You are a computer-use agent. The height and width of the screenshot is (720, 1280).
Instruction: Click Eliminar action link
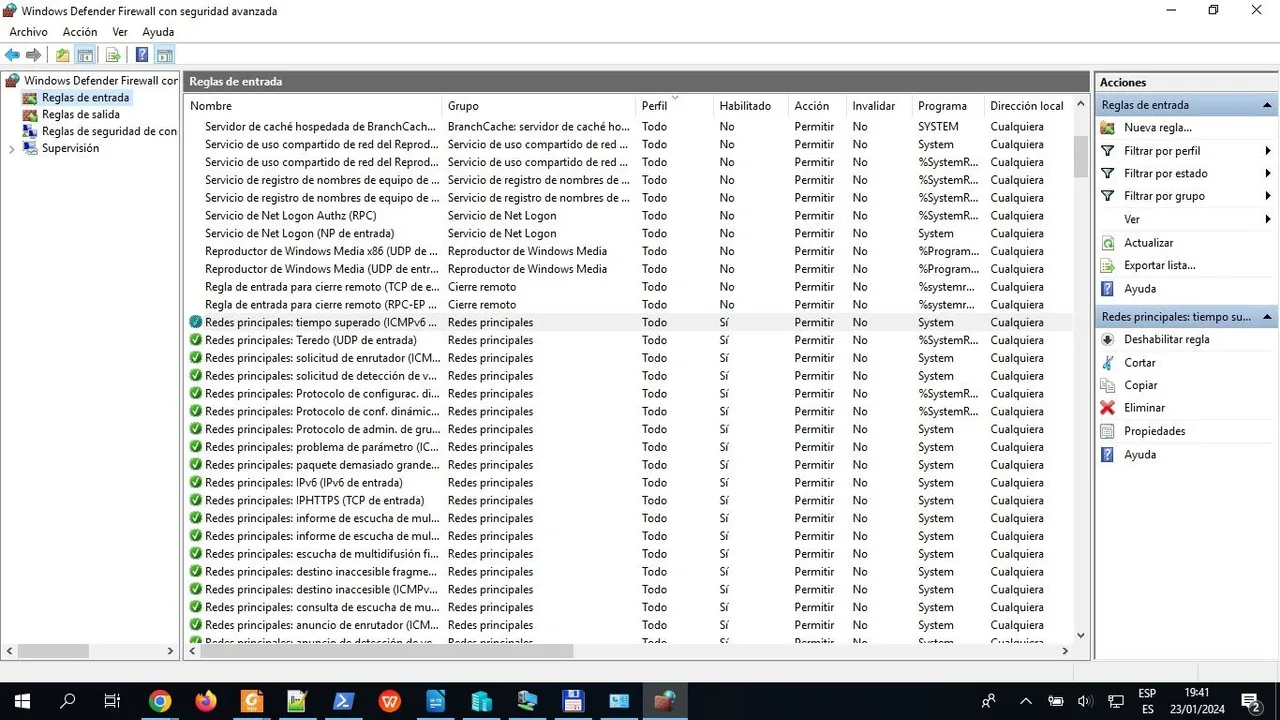point(1144,408)
